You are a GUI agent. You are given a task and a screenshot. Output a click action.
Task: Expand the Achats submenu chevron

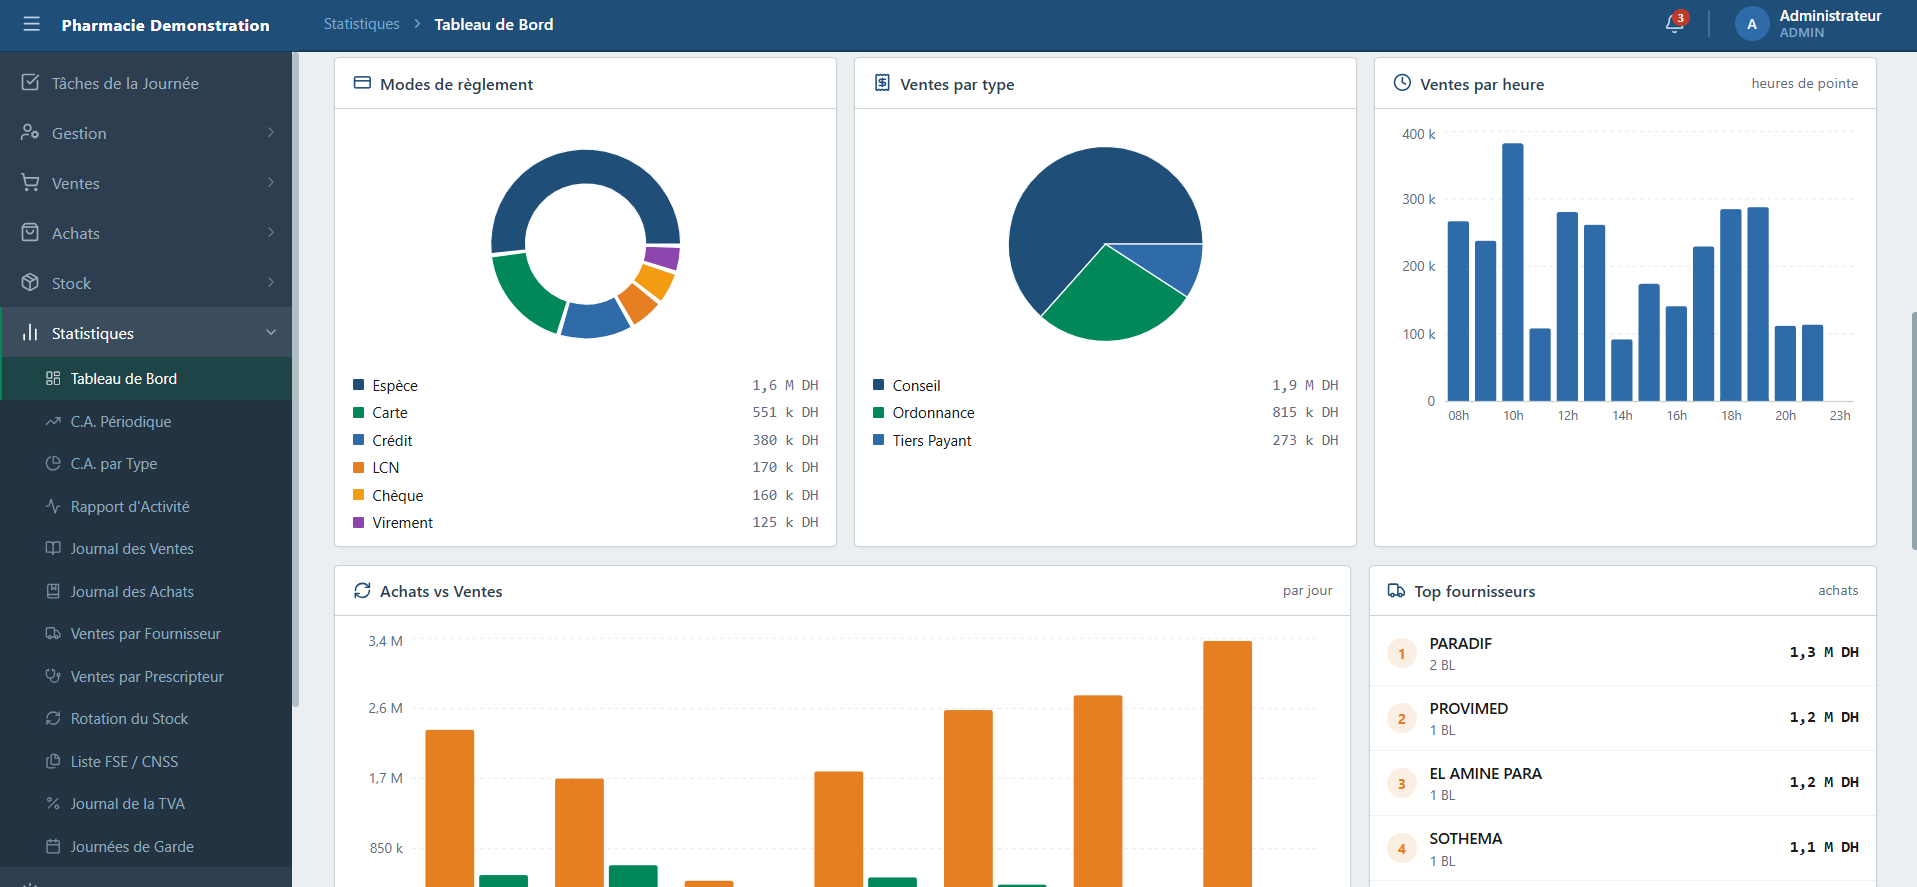pyautogui.click(x=271, y=233)
